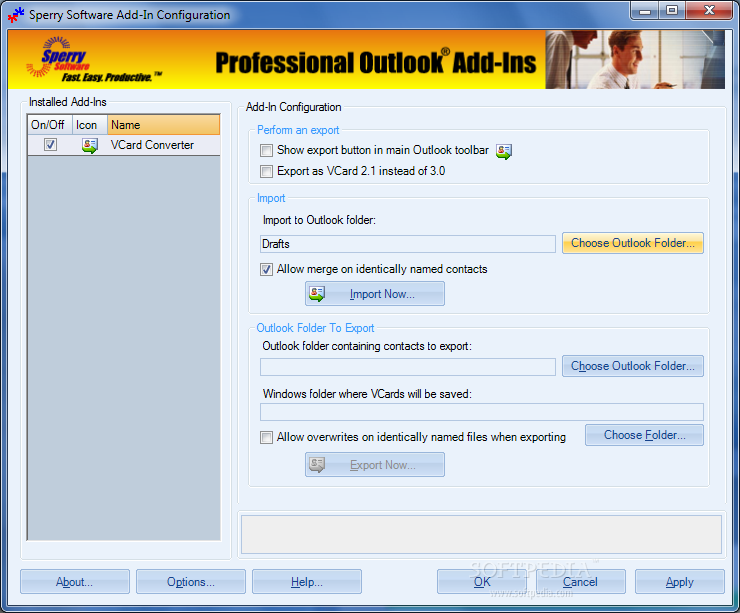Click the Windows folder for VCards field
The height and width of the screenshot is (613, 740).
481,411
